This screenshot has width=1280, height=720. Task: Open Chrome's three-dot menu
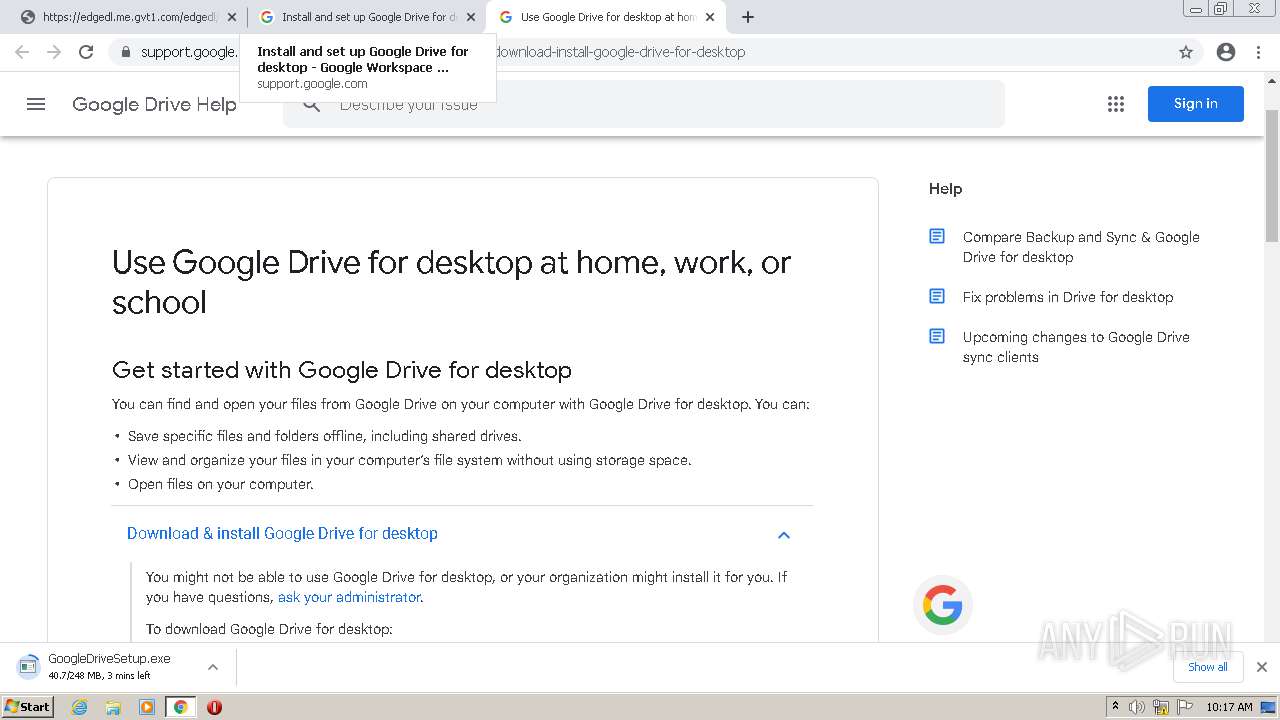point(1258,52)
